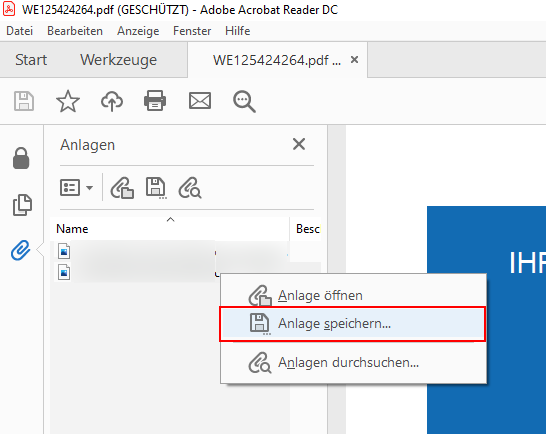Image resolution: width=546 pixels, height=434 pixels.
Task: Click the magnifier search icon
Action: (x=244, y=102)
